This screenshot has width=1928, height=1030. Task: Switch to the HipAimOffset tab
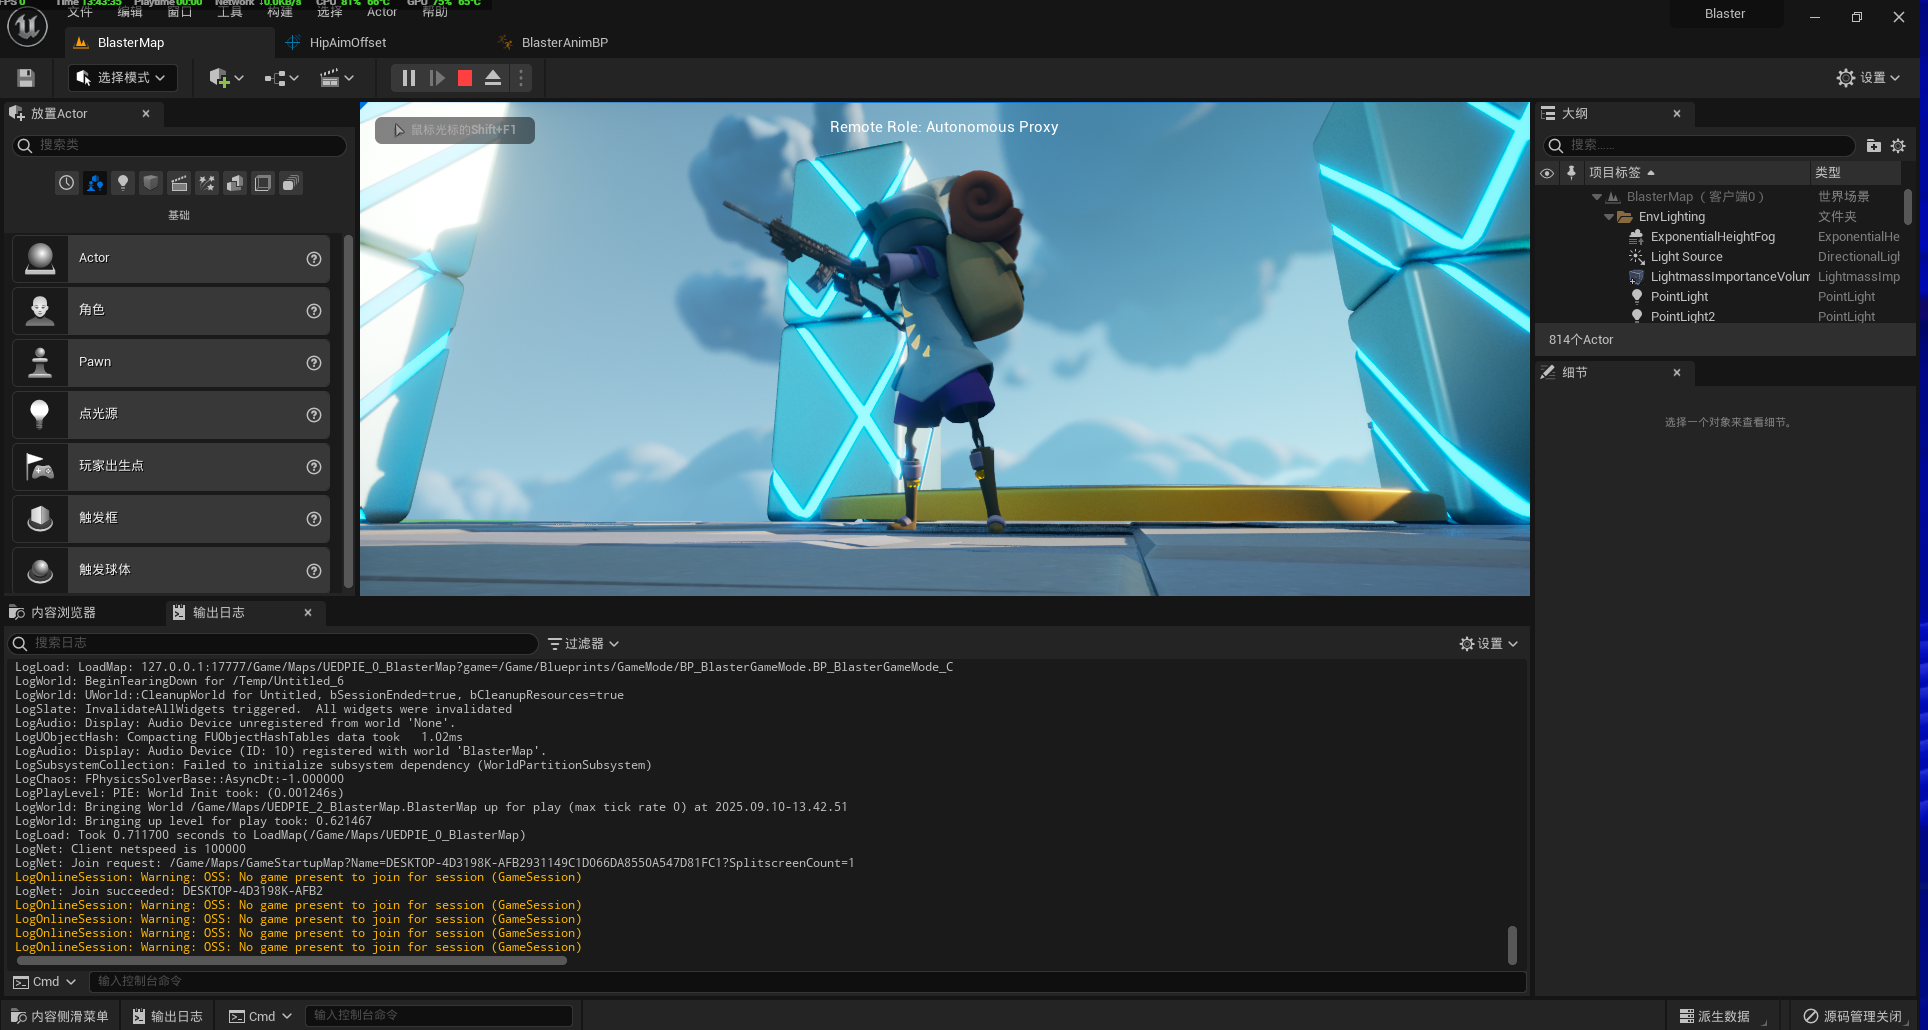(347, 43)
